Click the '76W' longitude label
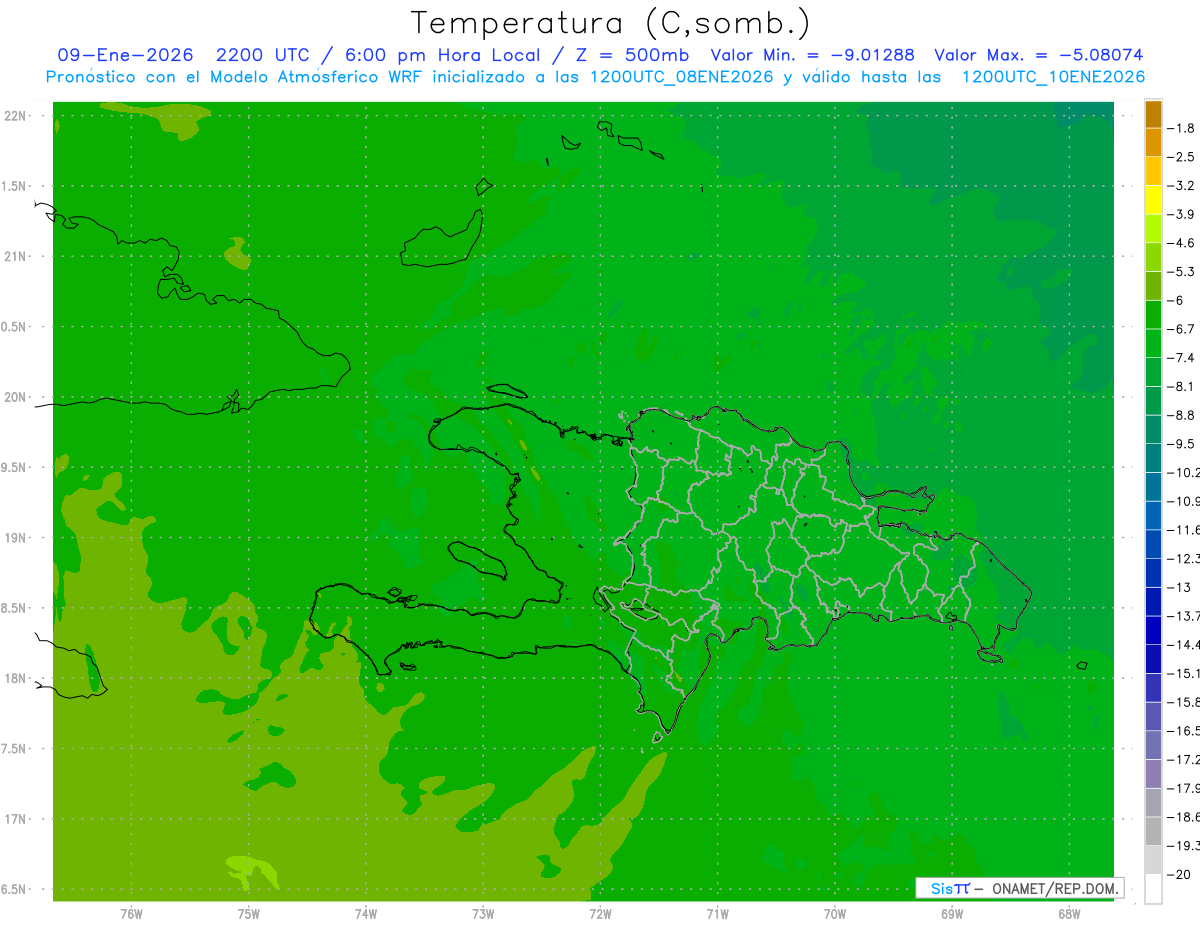This screenshot has height=927, width=1200. click(131, 914)
